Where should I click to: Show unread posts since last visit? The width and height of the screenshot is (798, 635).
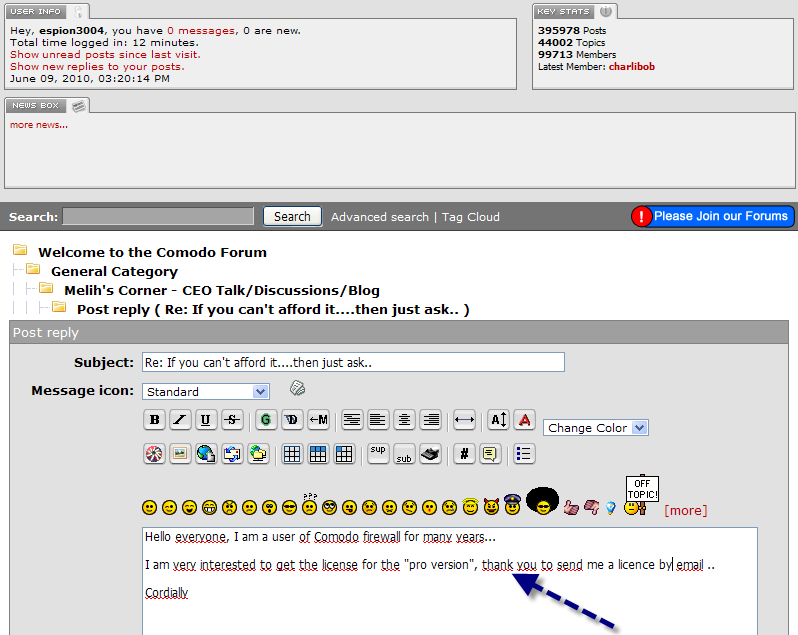point(105,54)
